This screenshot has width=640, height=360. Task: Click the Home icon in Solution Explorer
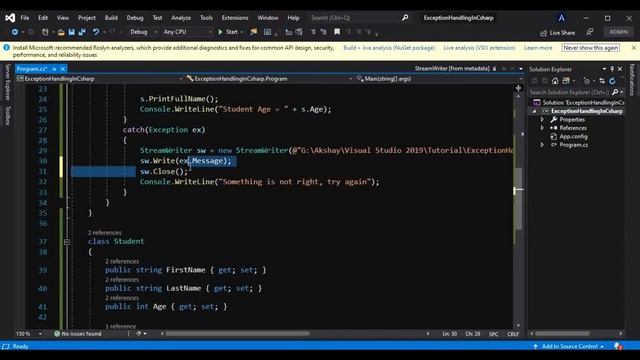coord(555,81)
